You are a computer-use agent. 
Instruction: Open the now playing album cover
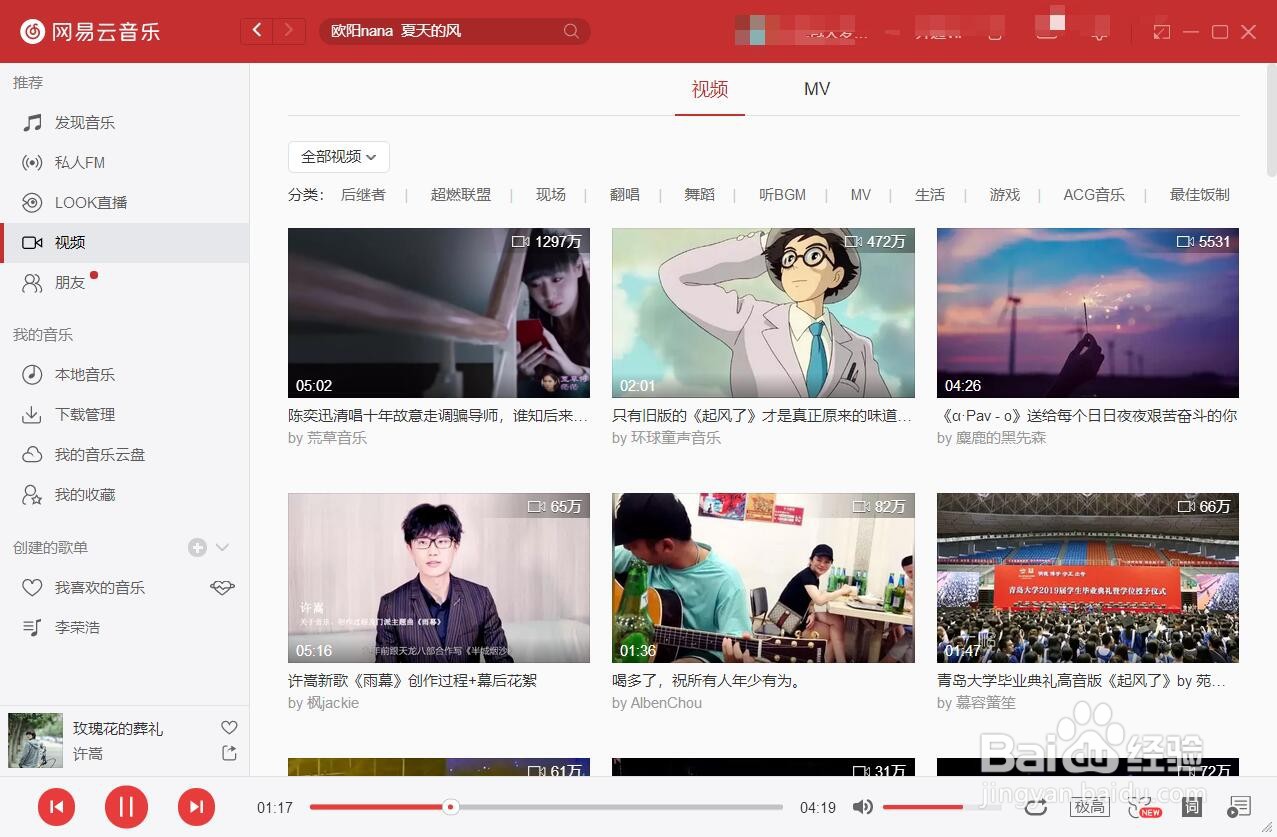point(35,740)
